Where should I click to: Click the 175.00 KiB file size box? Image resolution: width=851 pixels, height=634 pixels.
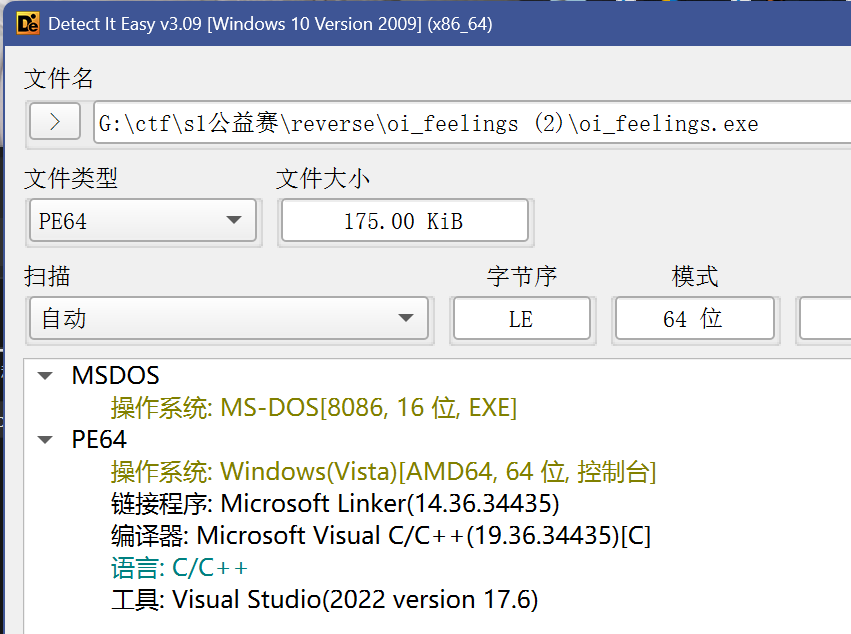(x=403, y=221)
